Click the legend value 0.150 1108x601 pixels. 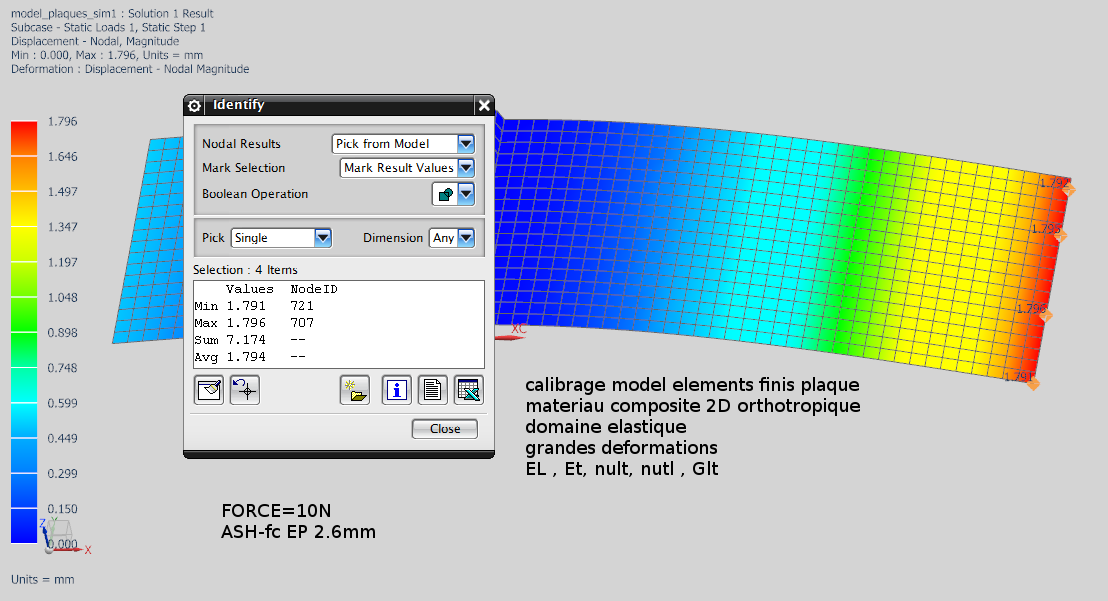(62, 509)
